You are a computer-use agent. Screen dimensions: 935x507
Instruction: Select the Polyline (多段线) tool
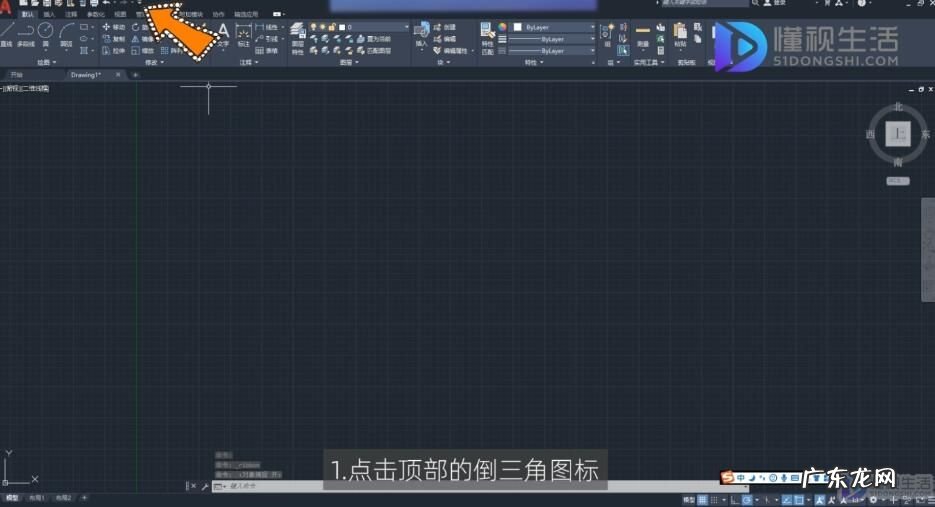pyautogui.click(x=26, y=33)
